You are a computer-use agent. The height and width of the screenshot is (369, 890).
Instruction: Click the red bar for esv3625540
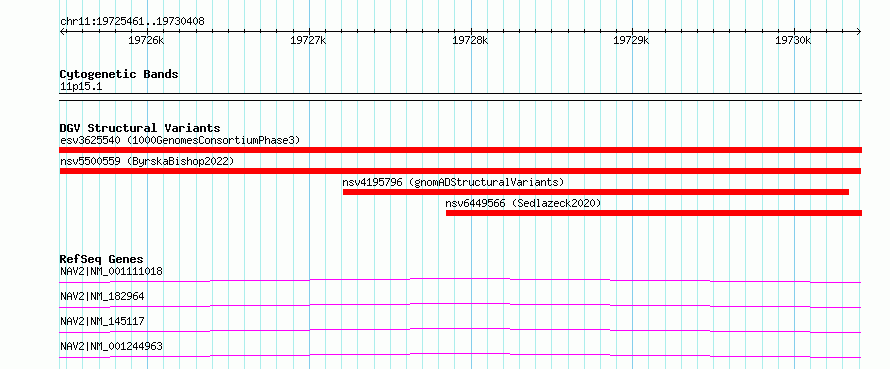pos(460,150)
